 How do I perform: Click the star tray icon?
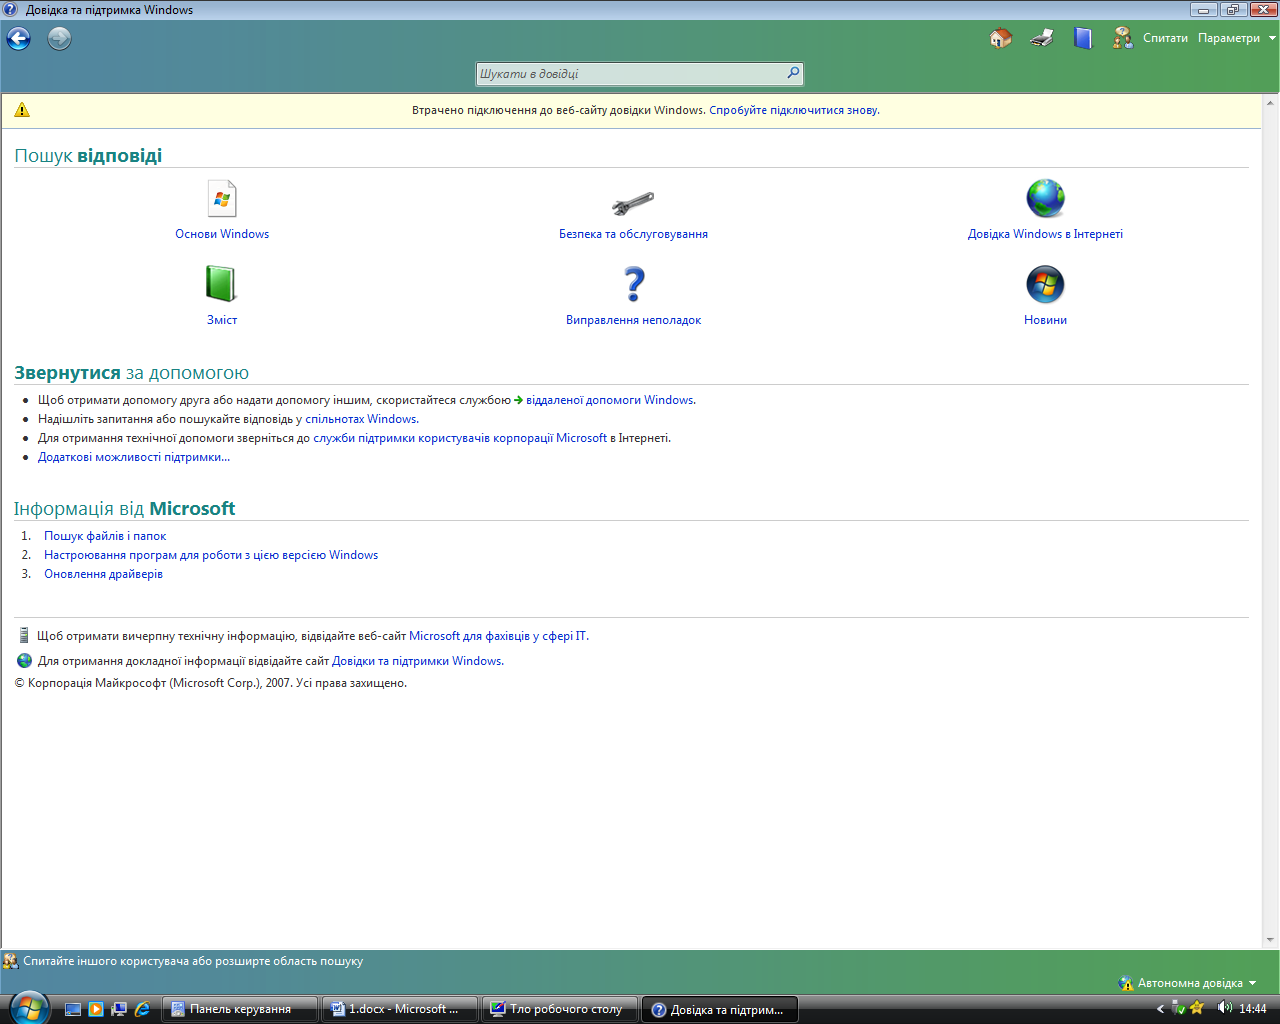(1197, 1008)
